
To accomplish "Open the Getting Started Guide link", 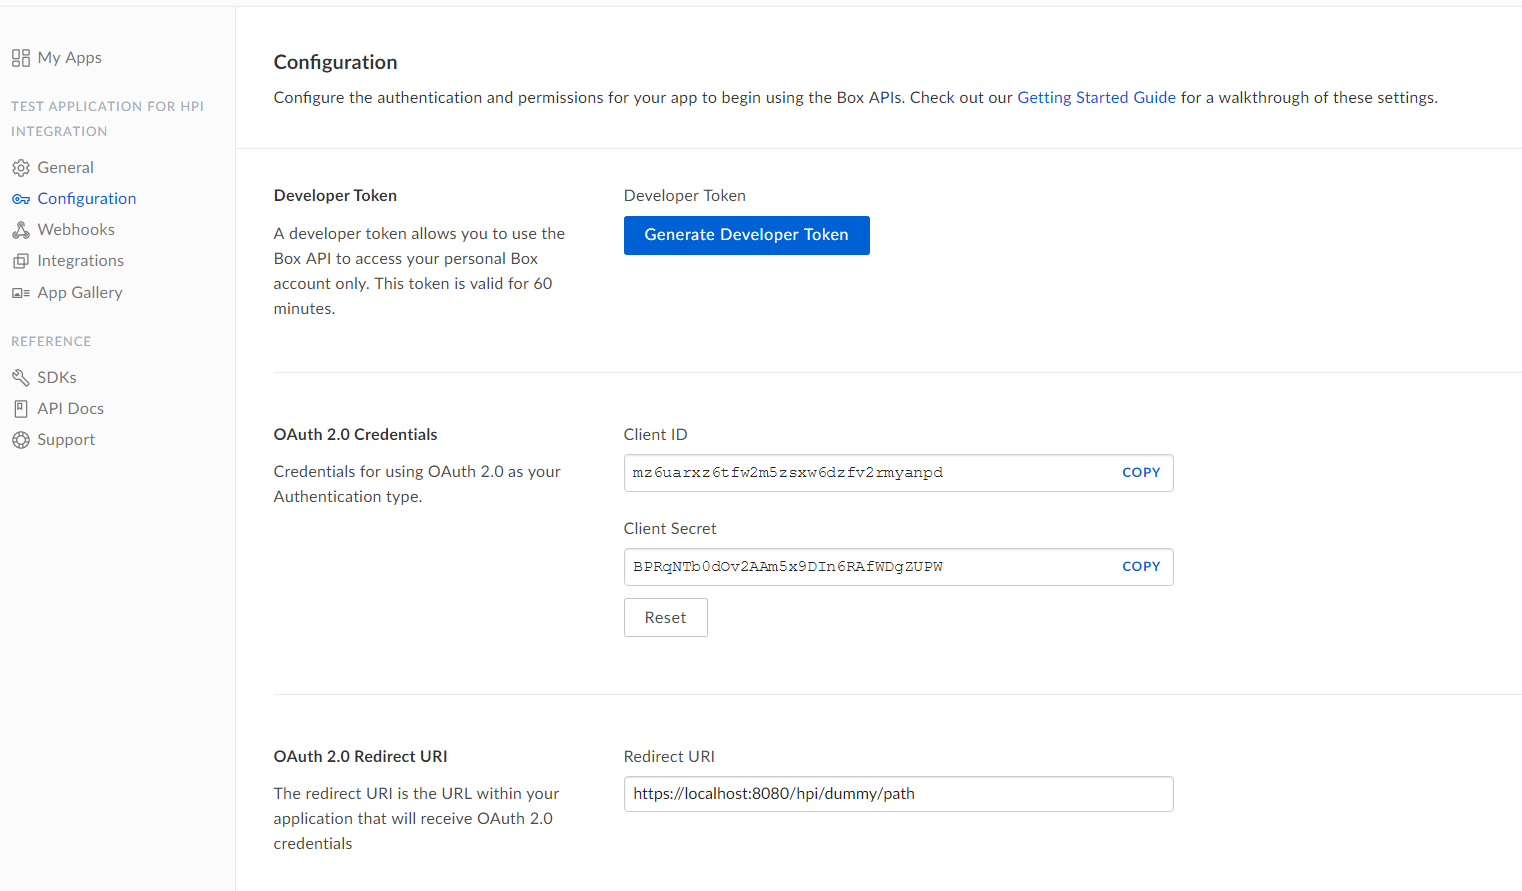I will pos(1096,98).
